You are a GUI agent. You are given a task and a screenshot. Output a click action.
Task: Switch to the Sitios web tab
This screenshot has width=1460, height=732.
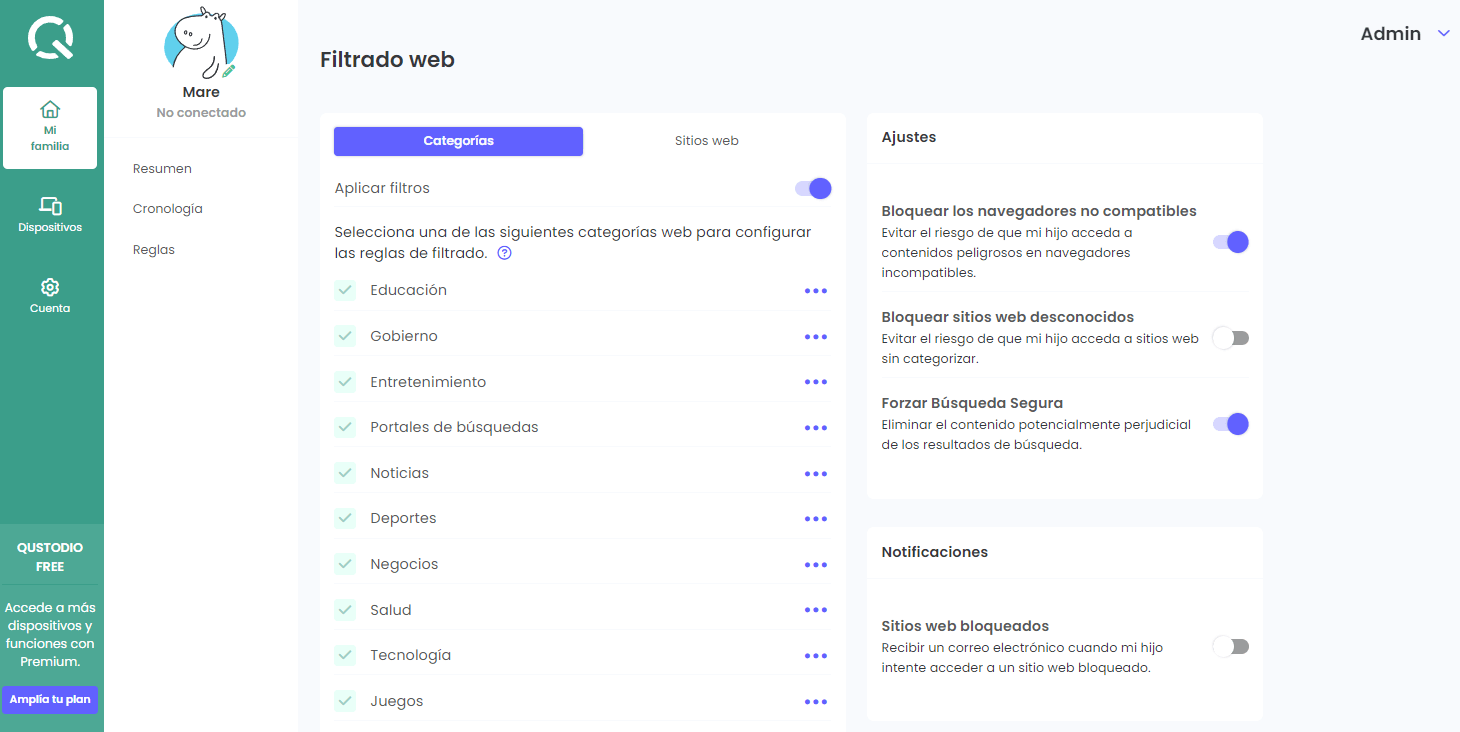(706, 141)
